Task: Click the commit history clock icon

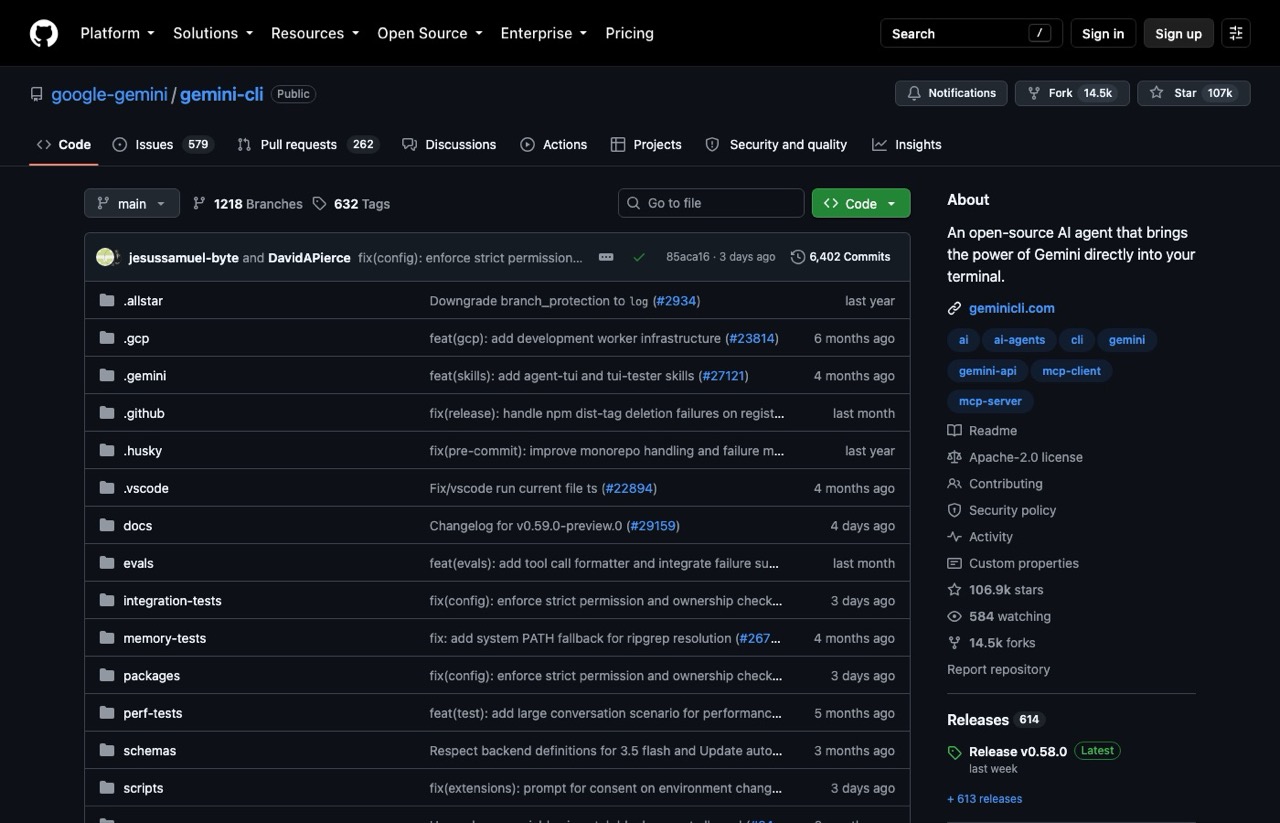Action: [x=797, y=257]
